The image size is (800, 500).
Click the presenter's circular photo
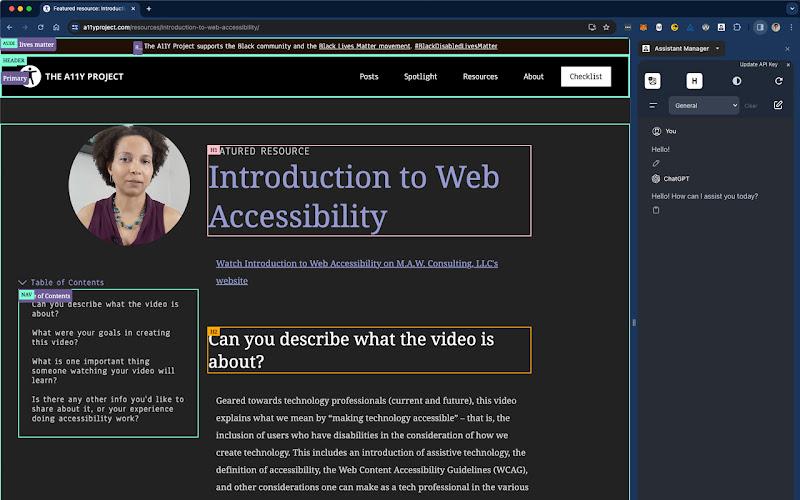coord(129,186)
